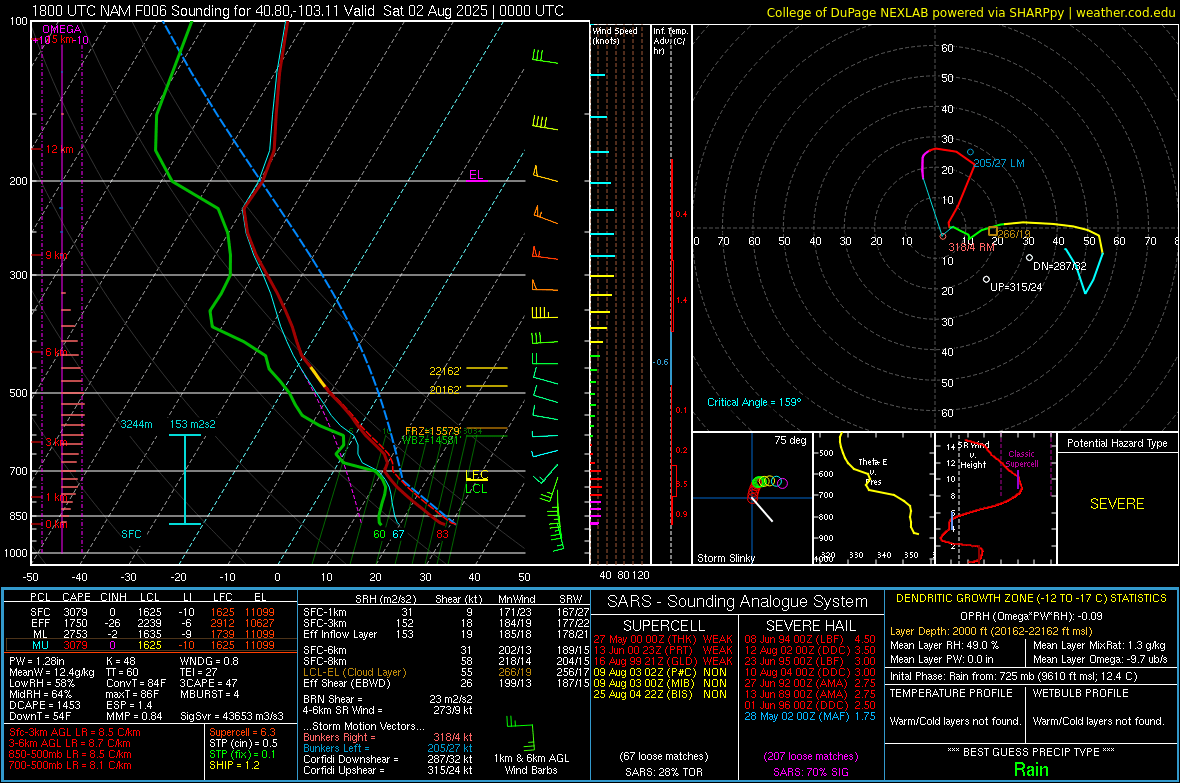Click the Classic Supercell label in SR wind panel
The width and height of the screenshot is (1180, 783).
click(1022, 459)
